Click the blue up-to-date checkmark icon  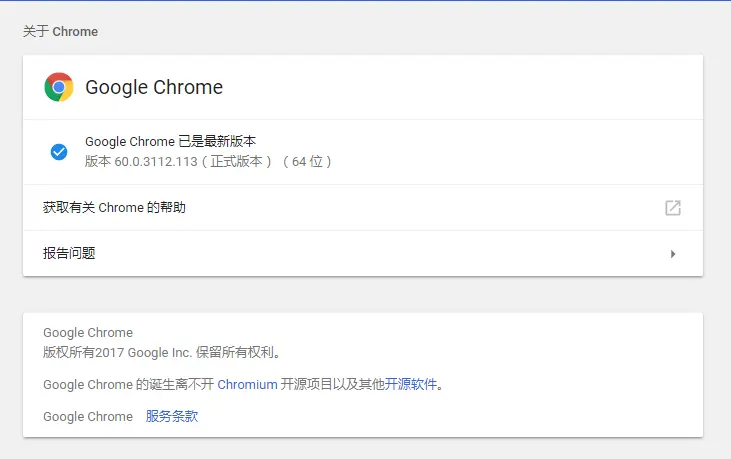pos(59,151)
